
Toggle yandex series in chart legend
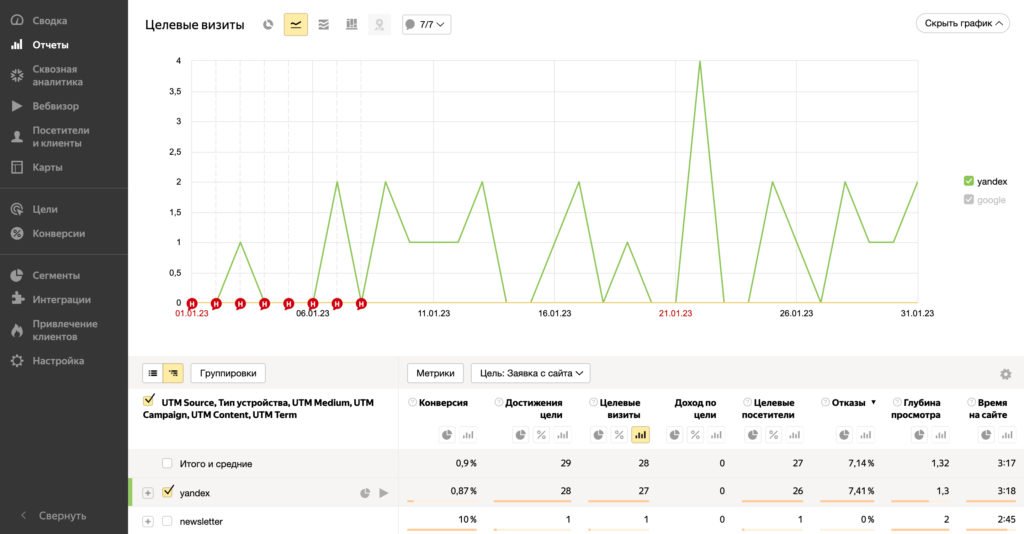coord(968,181)
